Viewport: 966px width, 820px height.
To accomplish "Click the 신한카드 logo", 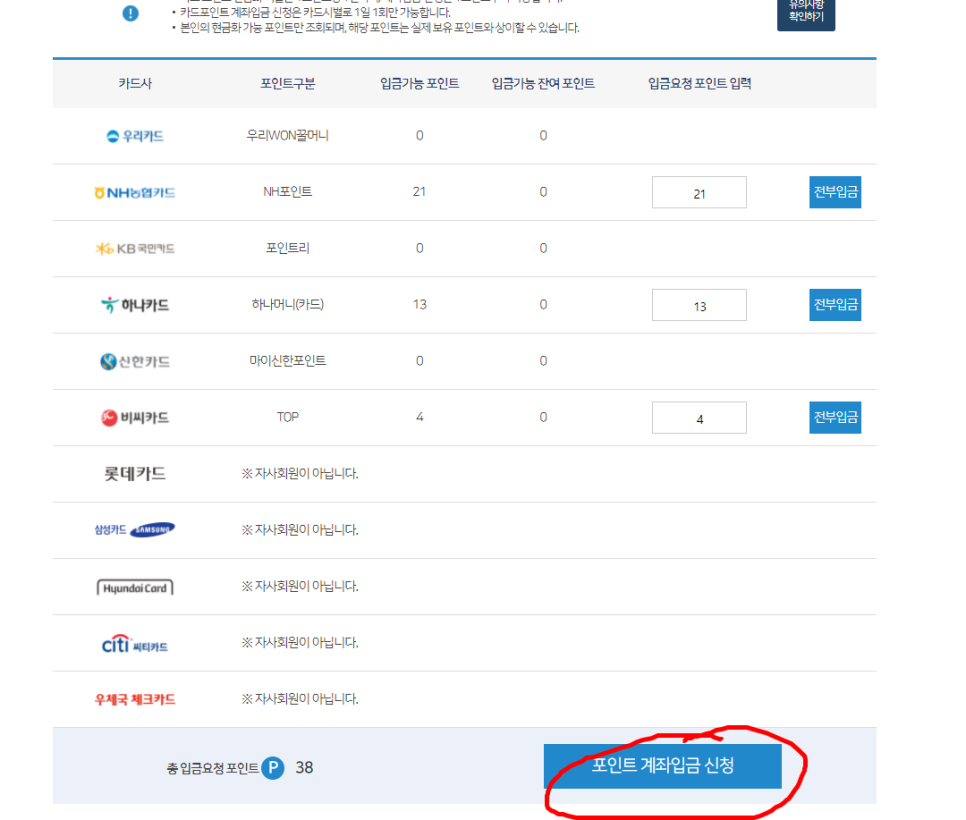I will pyautogui.click(x=135, y=362).
